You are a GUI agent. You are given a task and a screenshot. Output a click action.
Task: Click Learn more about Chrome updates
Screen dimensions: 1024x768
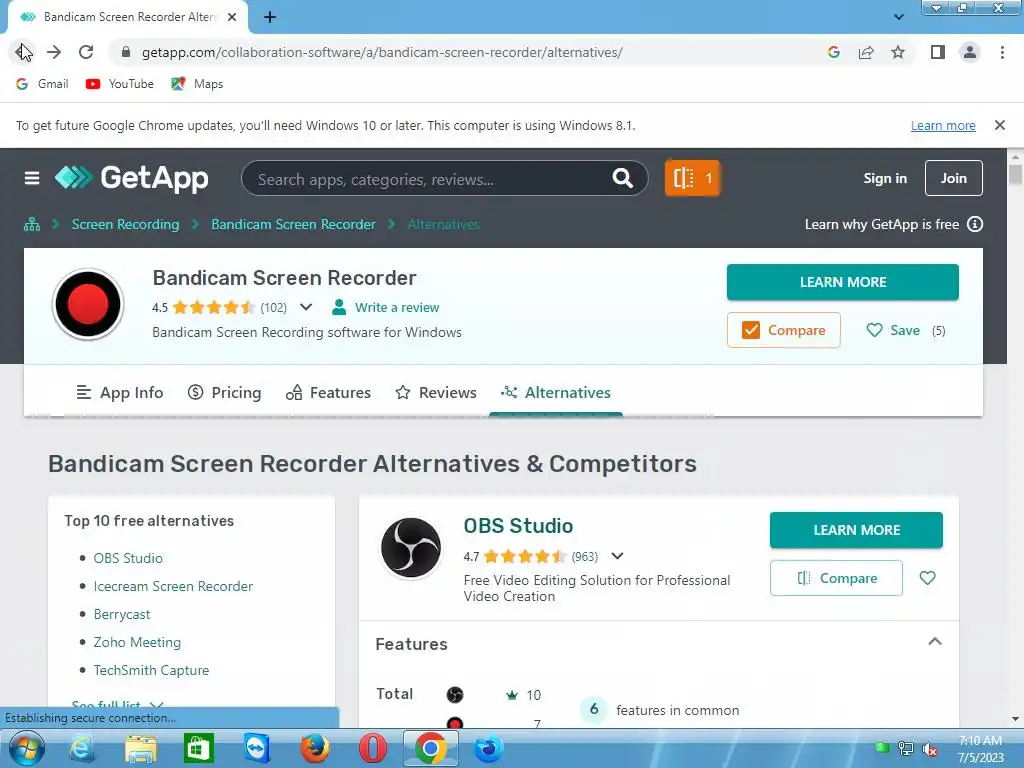[943, 125]
